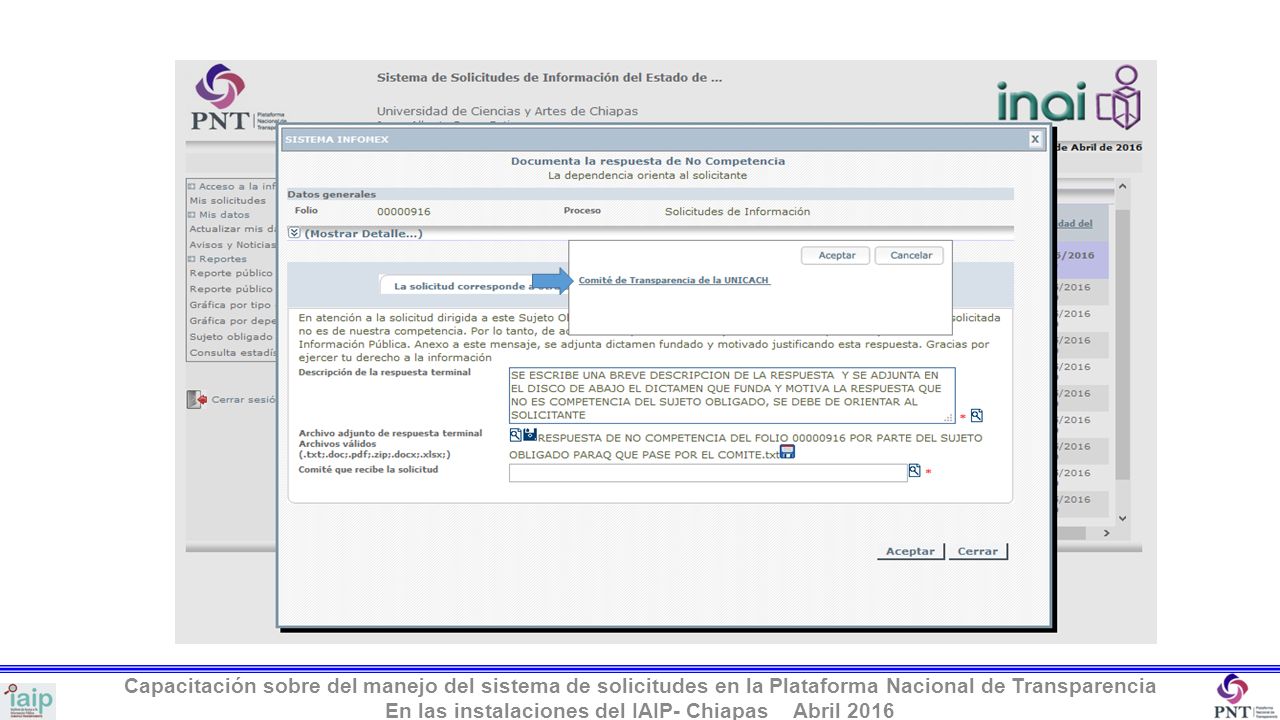Click the blue floppy icon after COMITE.txt

[787, 452]
